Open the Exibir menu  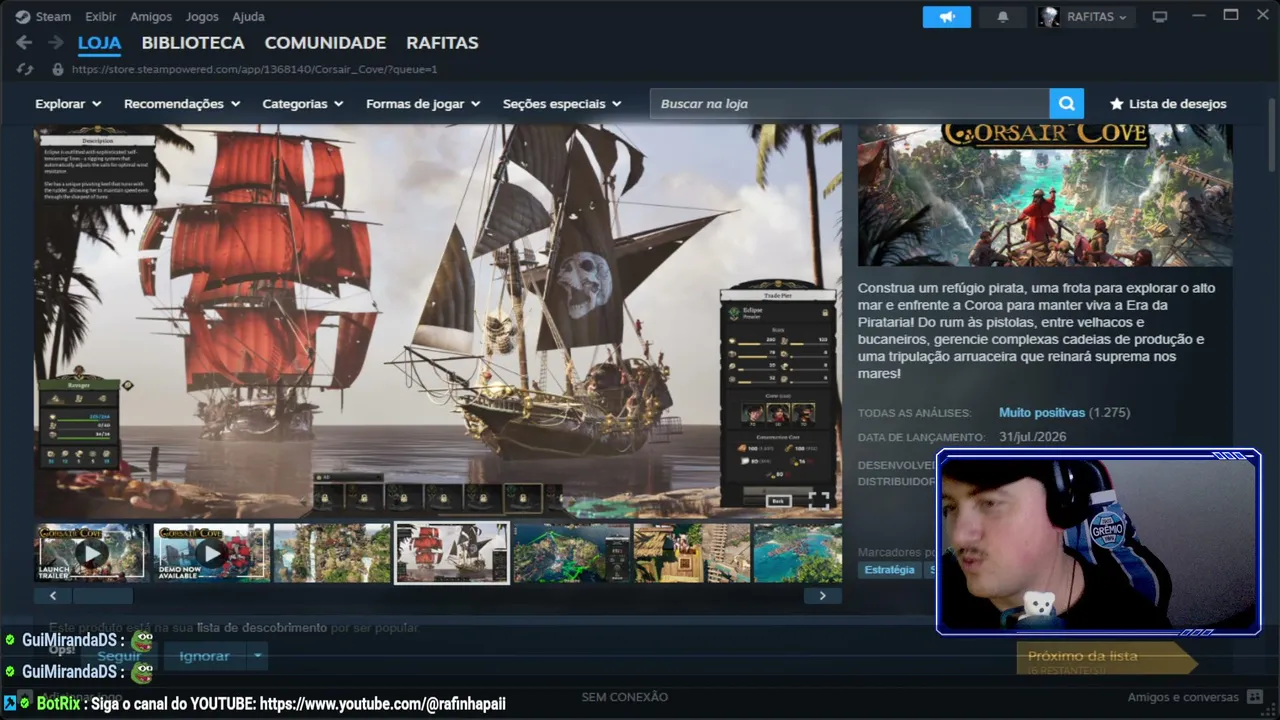click(x=100, y=17)
